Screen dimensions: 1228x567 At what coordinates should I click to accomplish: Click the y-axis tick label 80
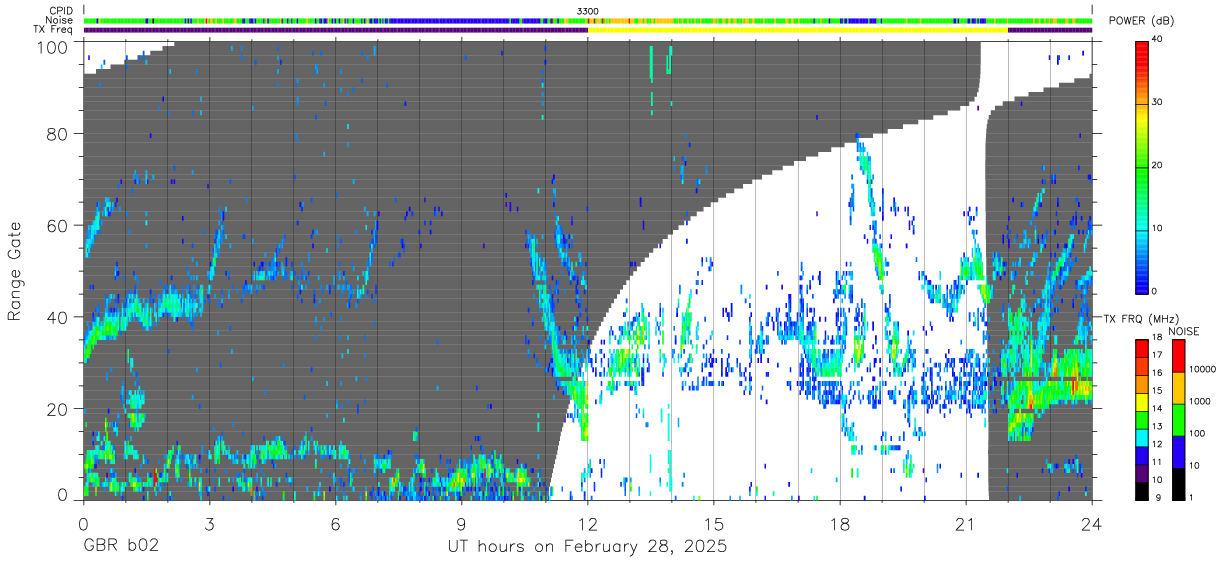pos(59,134)
